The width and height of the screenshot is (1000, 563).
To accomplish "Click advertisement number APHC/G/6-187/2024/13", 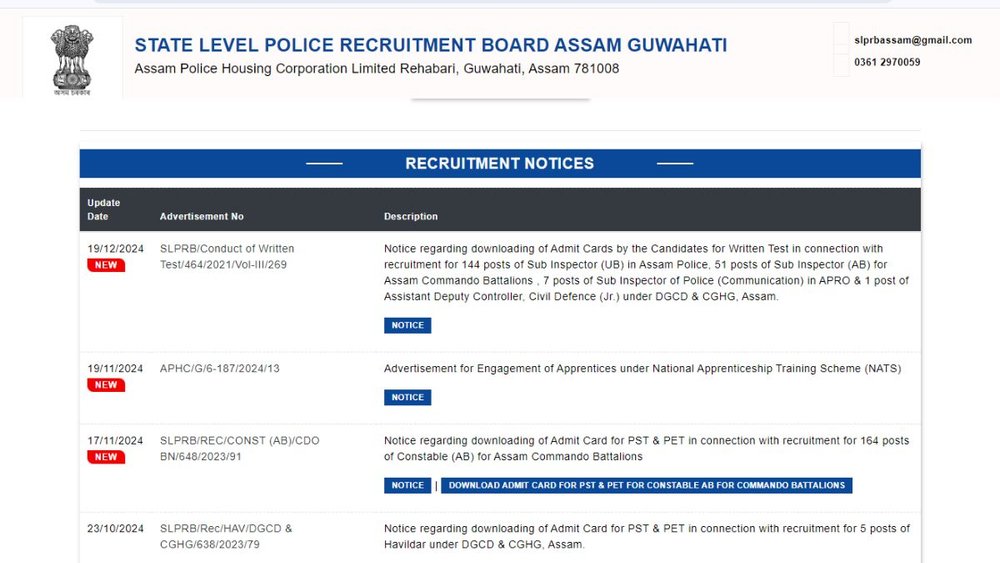I will [x=219, y=368].
